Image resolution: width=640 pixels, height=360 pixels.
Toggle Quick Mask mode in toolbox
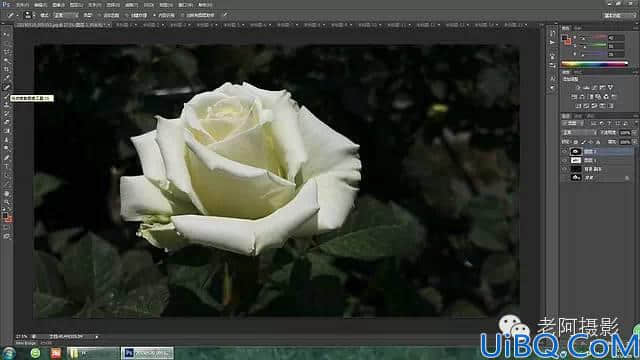[x=6, y=228]
